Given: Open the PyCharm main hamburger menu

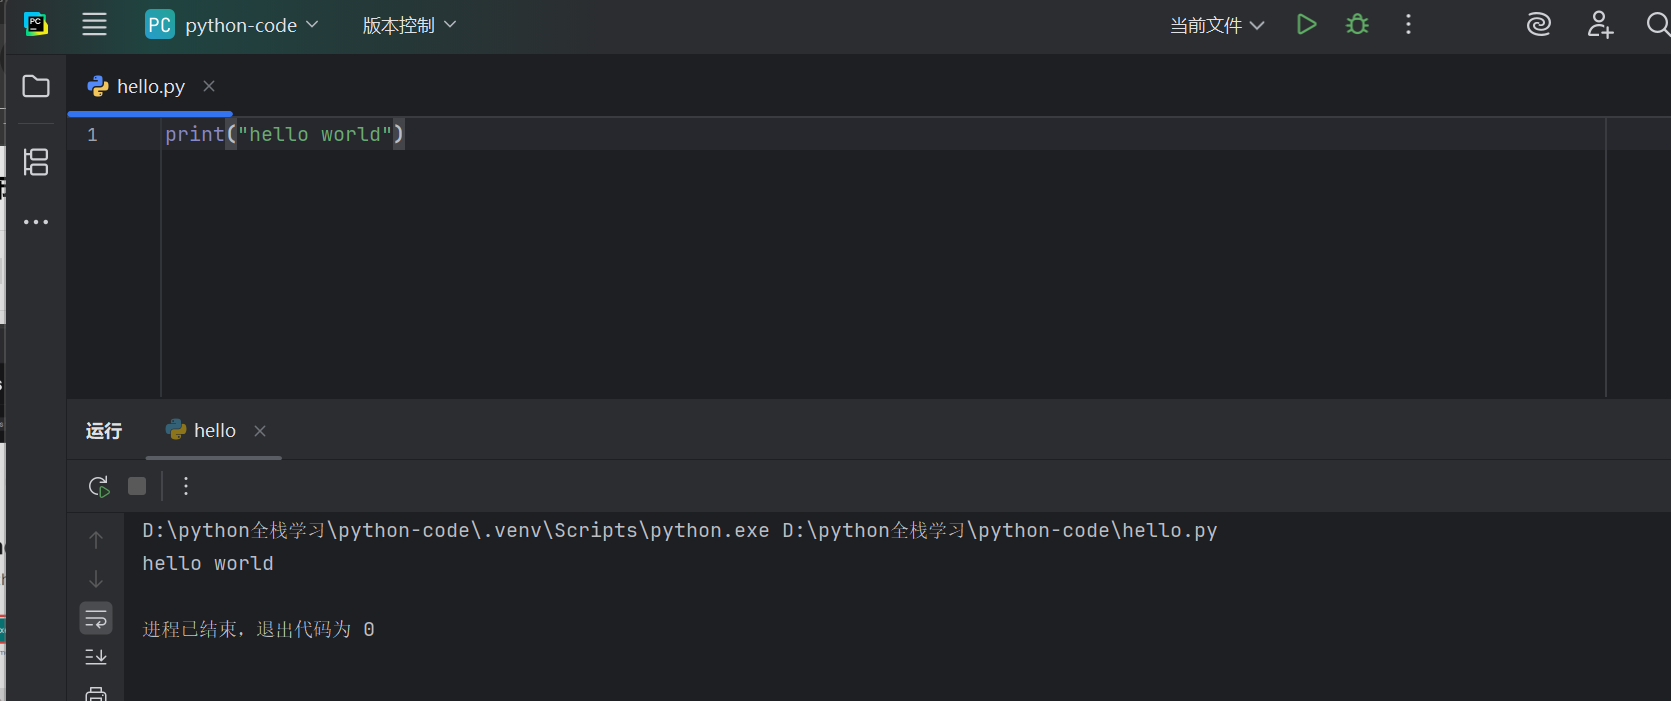Looking at the screenshot, I should 94,25.
